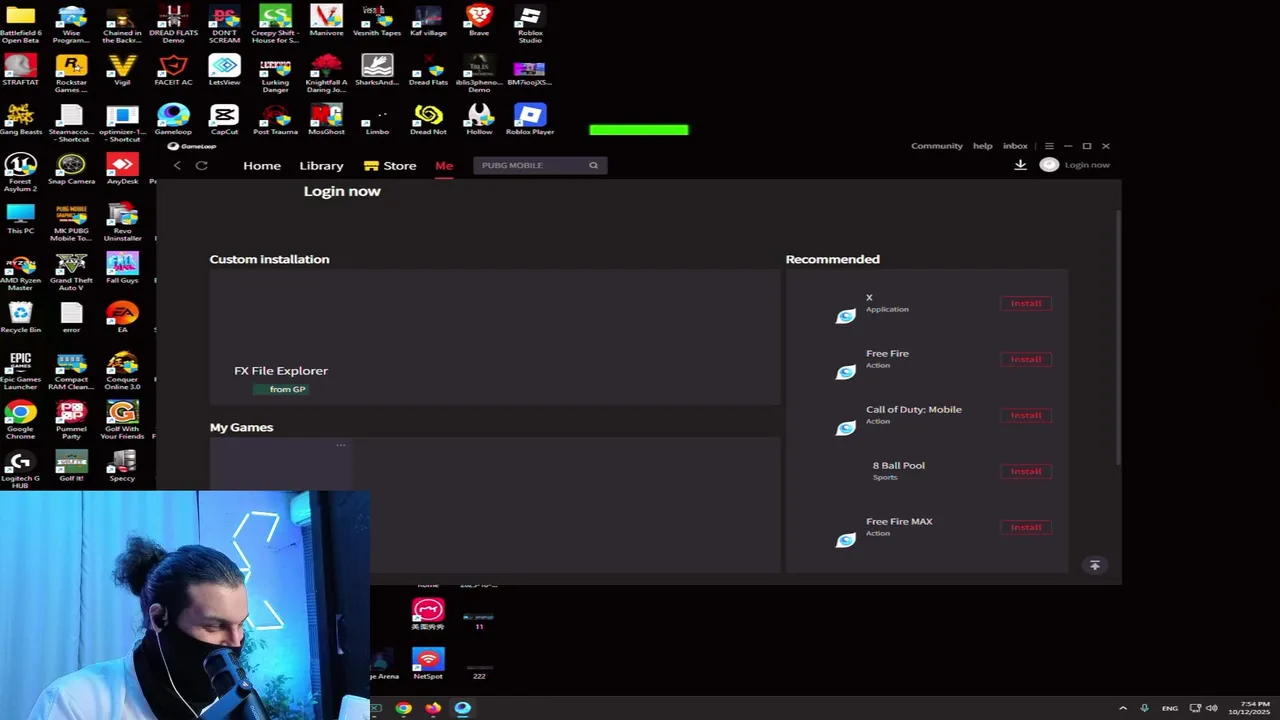Open the Recycle Bin
Image resolution: width=1280 pixels, height=720 pixels.
[20, 318]
